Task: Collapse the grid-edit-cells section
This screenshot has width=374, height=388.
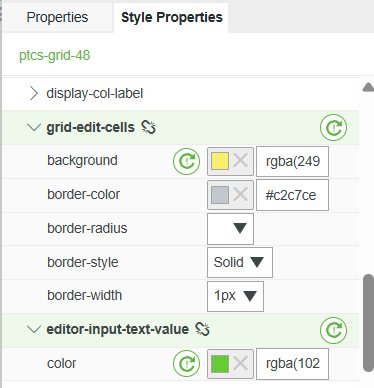Action: (x=33, y=127)
